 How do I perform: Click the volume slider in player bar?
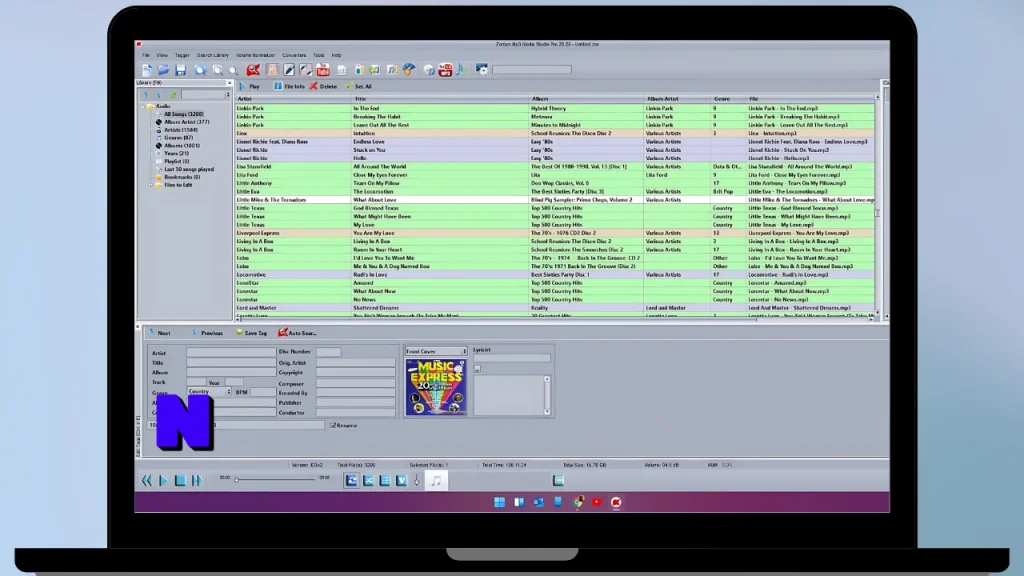click(x=417, y=481)
